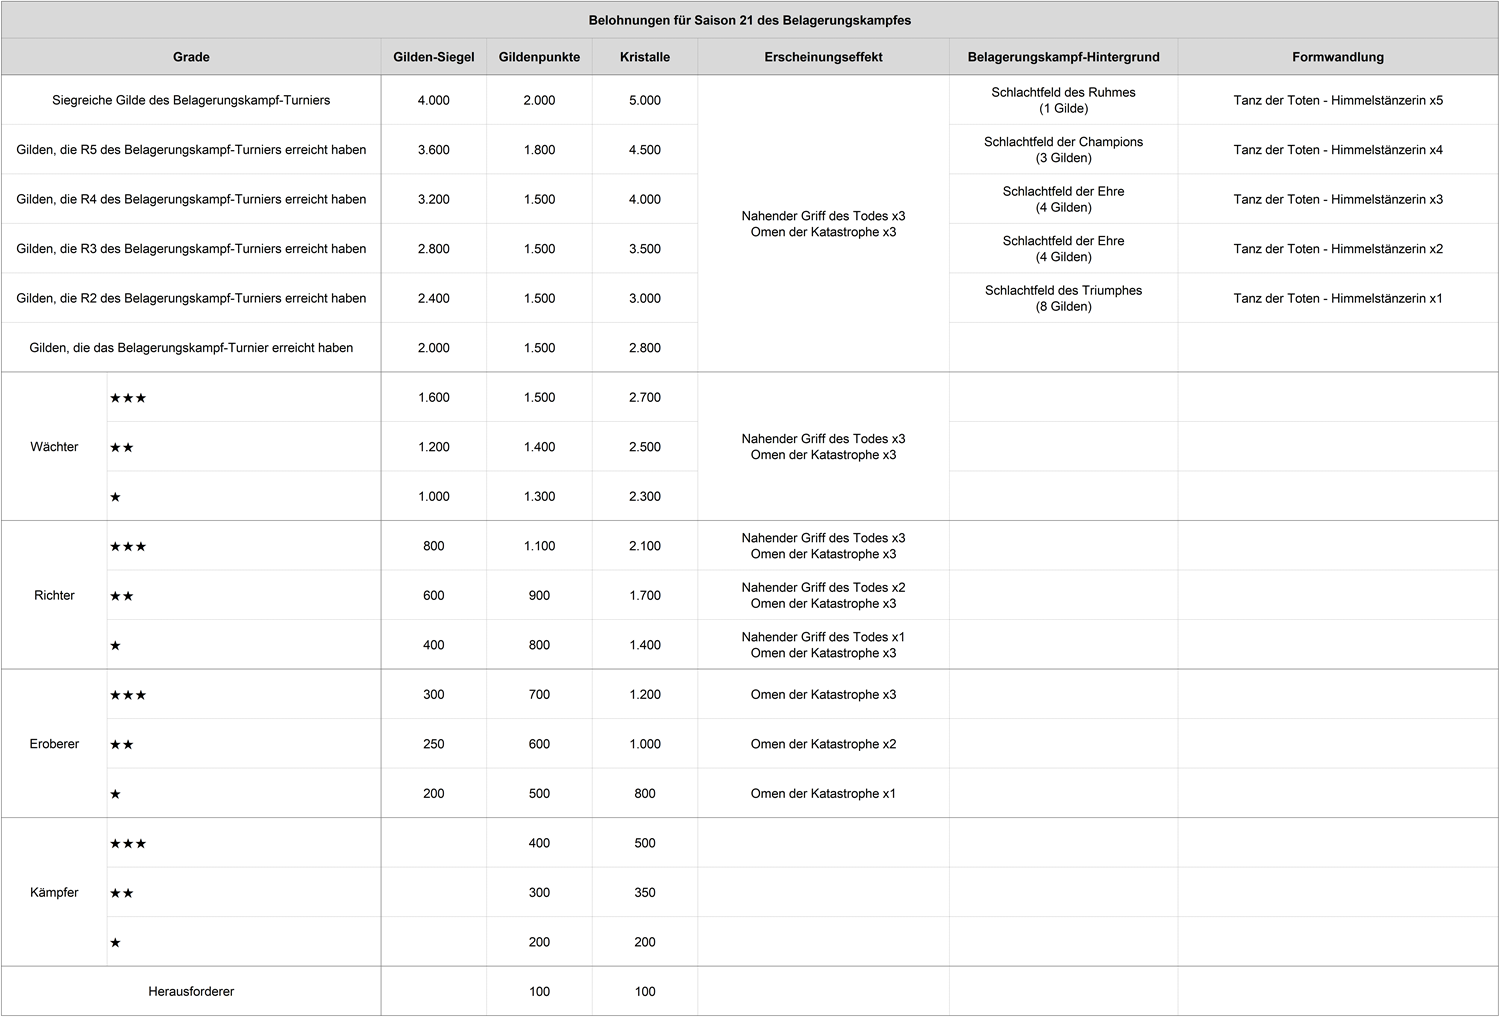This screenshot has height=1017, width=1500.
Task: Click the three-star icon in the Richter group
Action: pyautogui.click(x=128, y=547)
